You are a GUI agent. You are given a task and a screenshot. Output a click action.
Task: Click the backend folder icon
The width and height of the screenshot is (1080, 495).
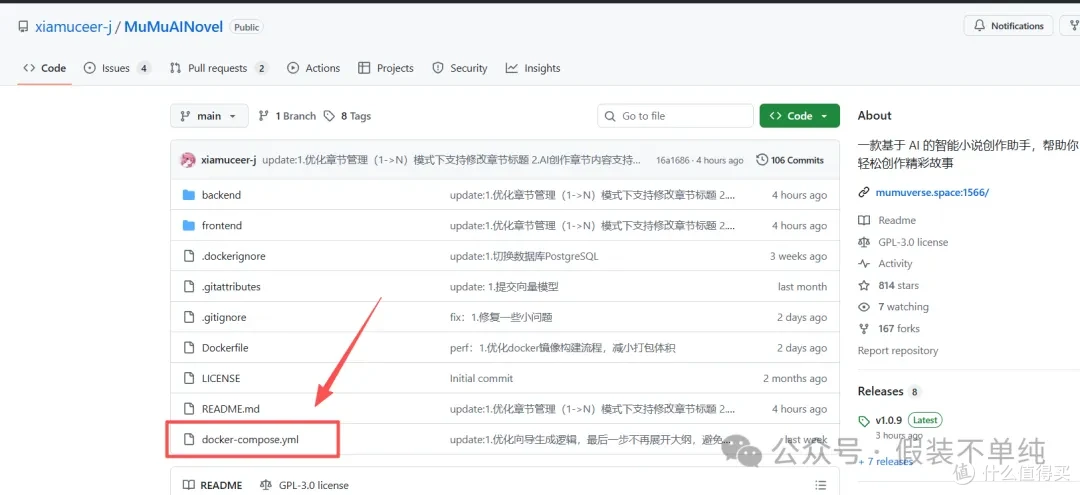[189, 195]
